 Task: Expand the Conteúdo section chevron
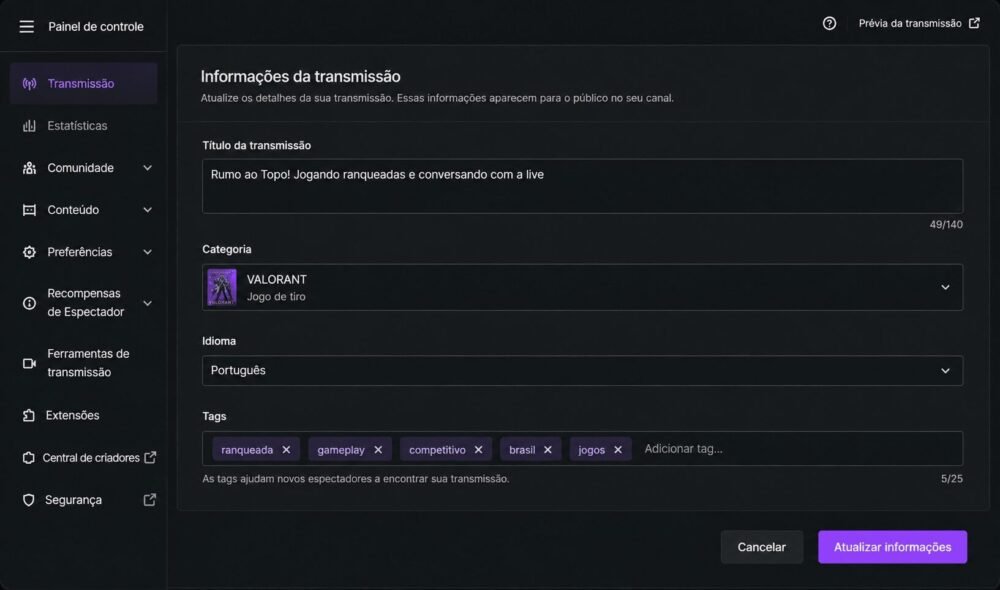[147, 210]
